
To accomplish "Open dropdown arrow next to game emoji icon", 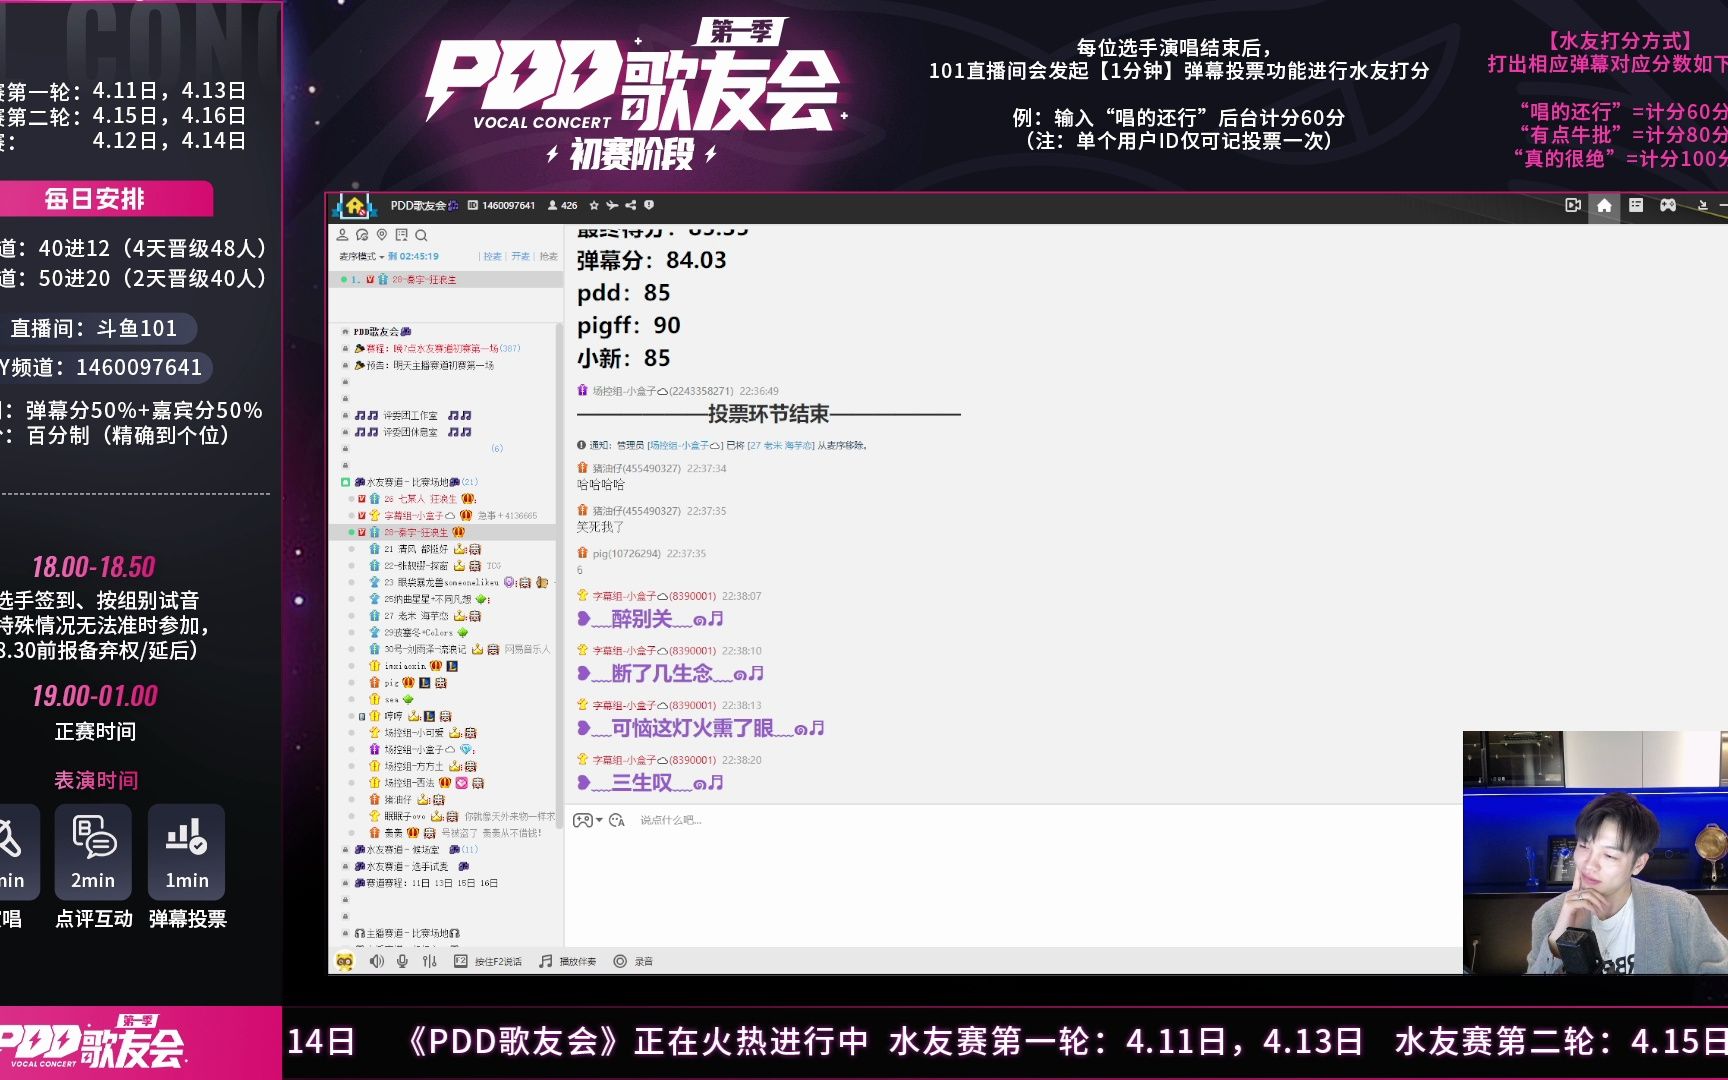I will click(x=599, y=820).
